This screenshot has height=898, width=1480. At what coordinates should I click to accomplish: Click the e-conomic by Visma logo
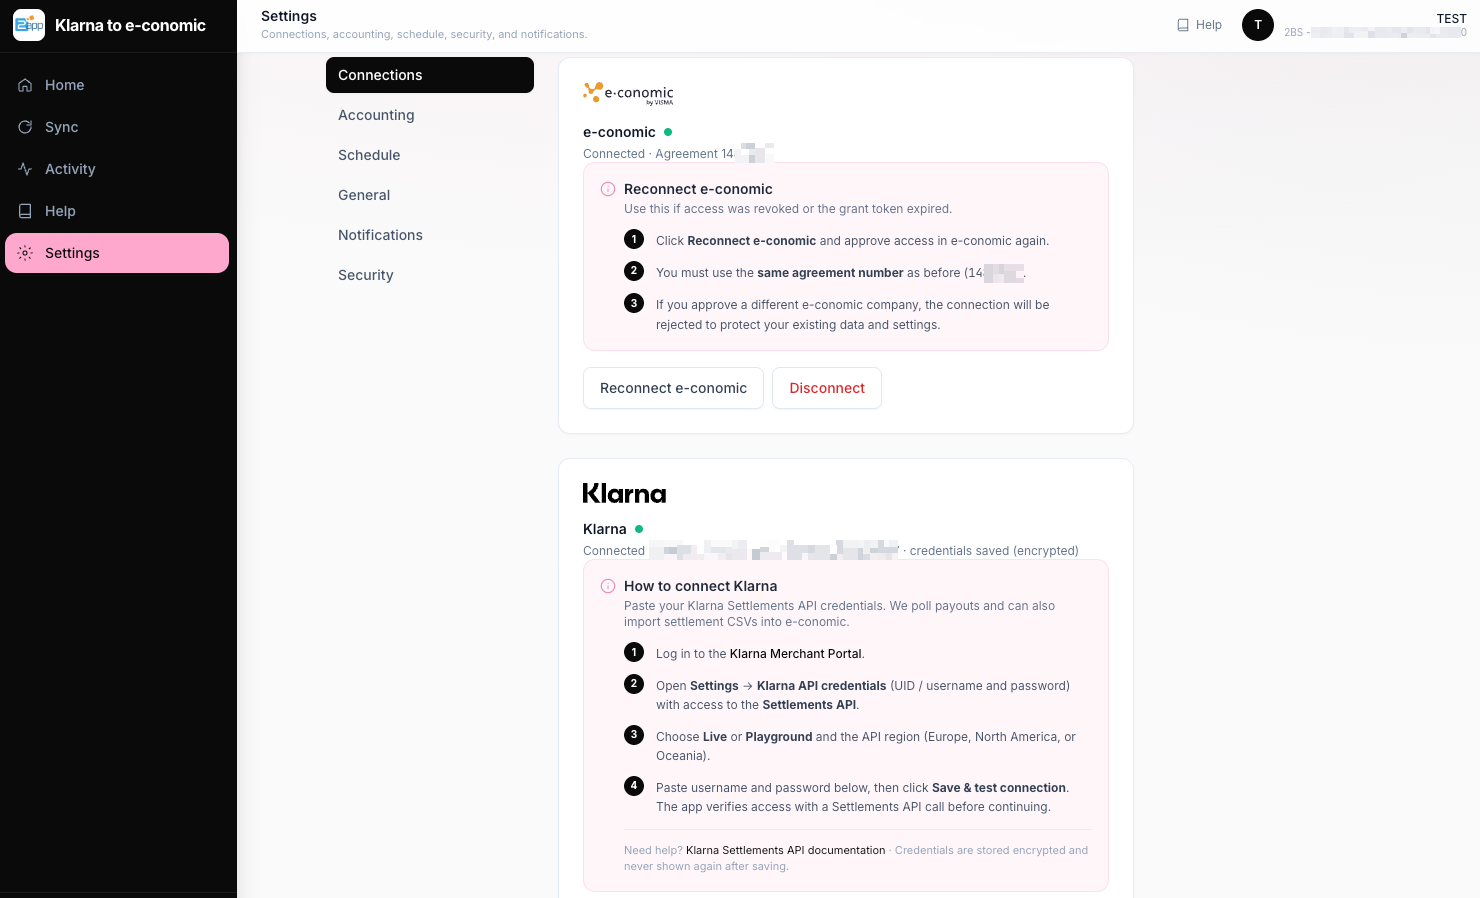click(629, 93)
